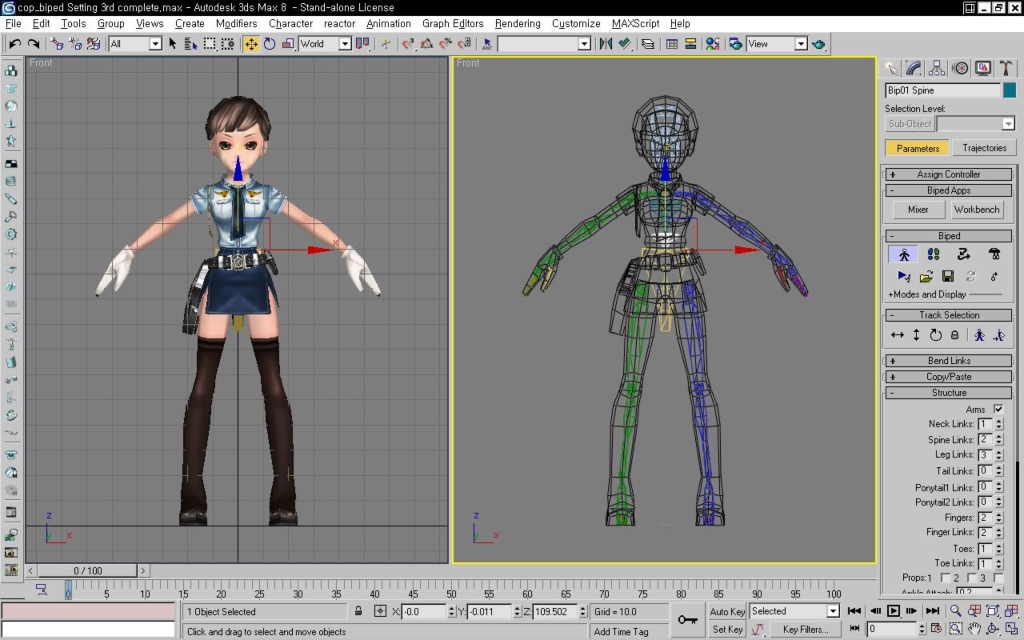
Task: Open the MAXScript menu
Action: pos(635,24)
